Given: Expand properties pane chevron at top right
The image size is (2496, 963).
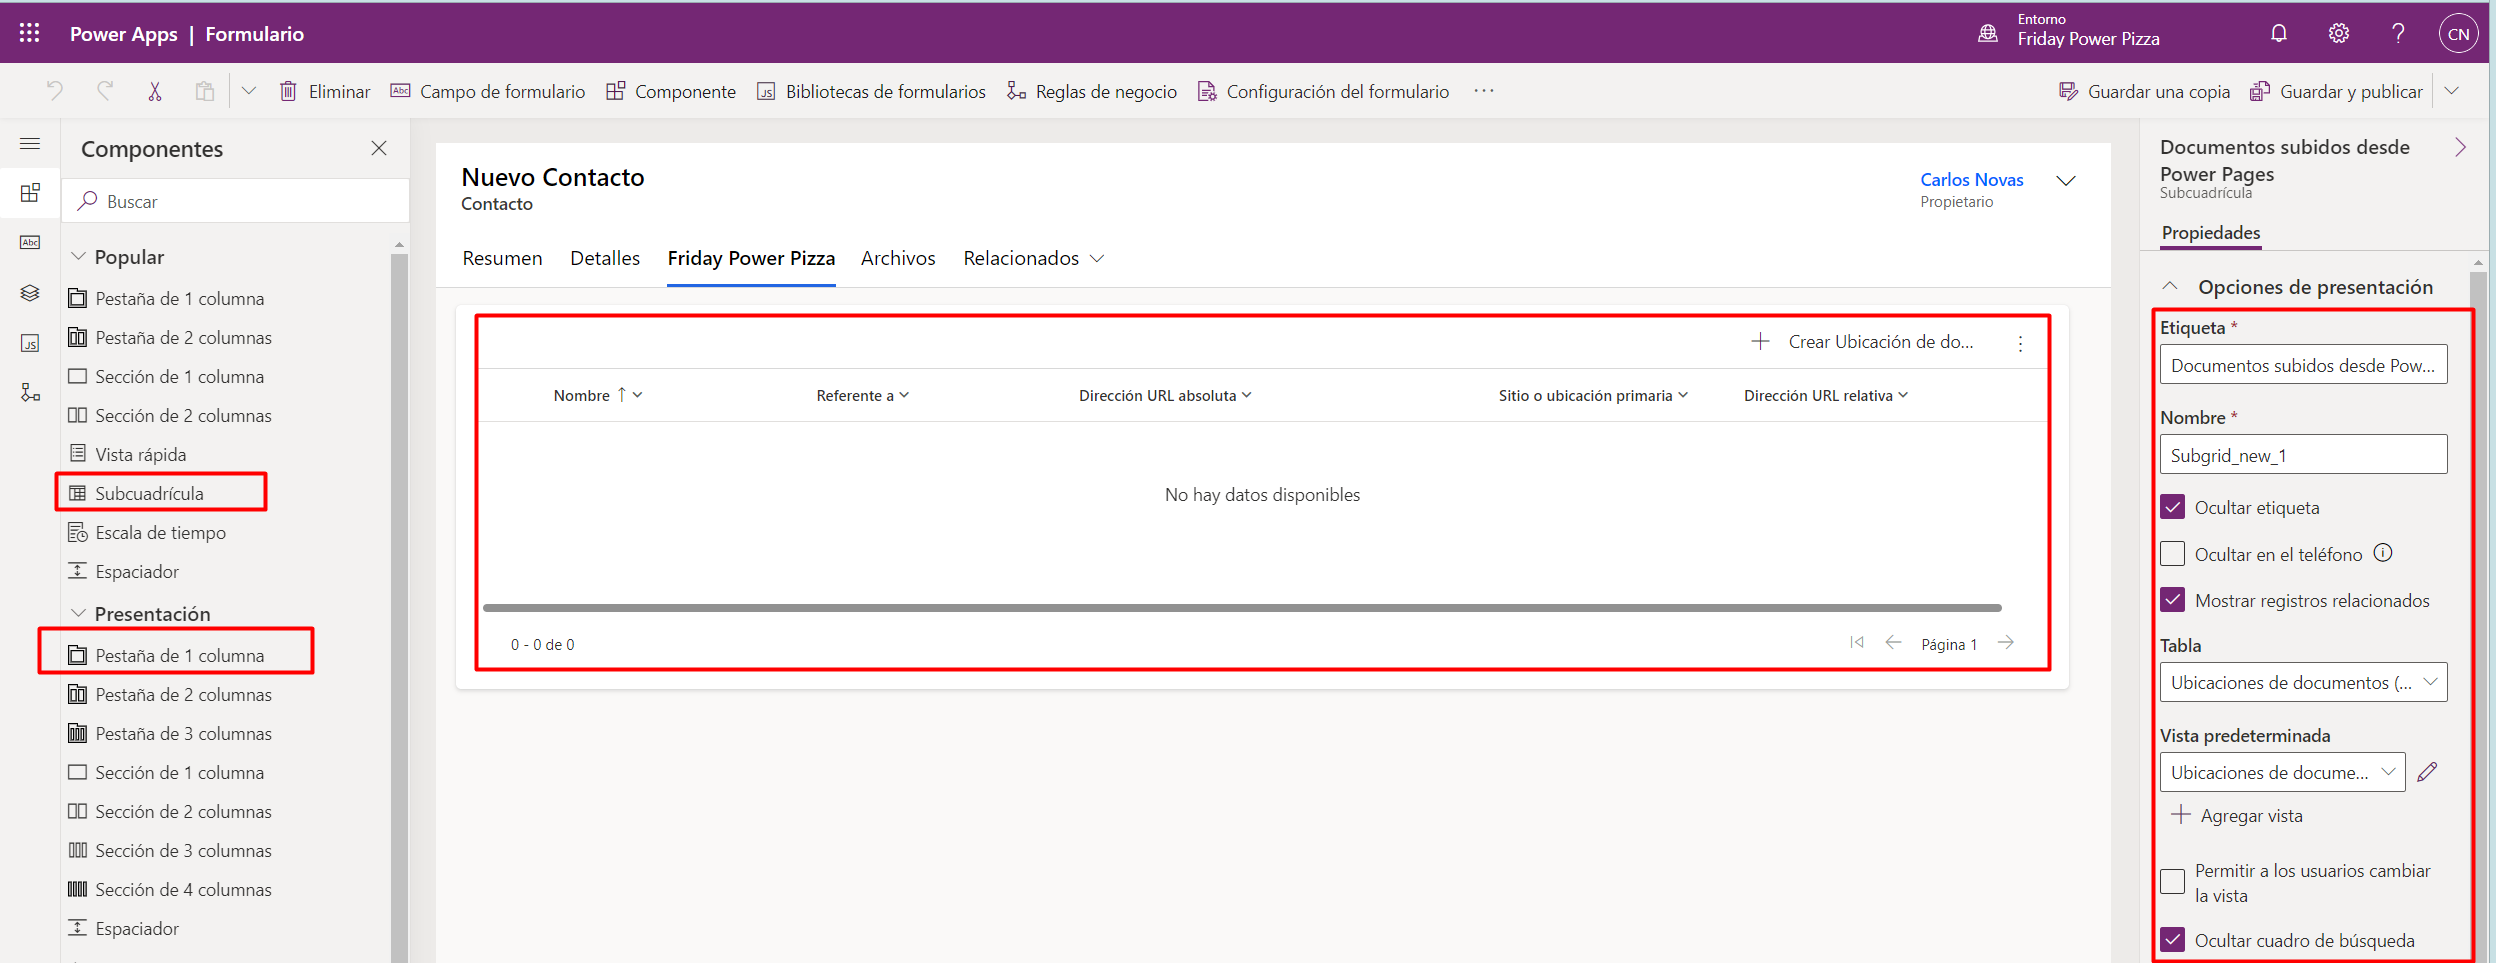Looking at the screenshot, I should click(x=2460, y=148).
